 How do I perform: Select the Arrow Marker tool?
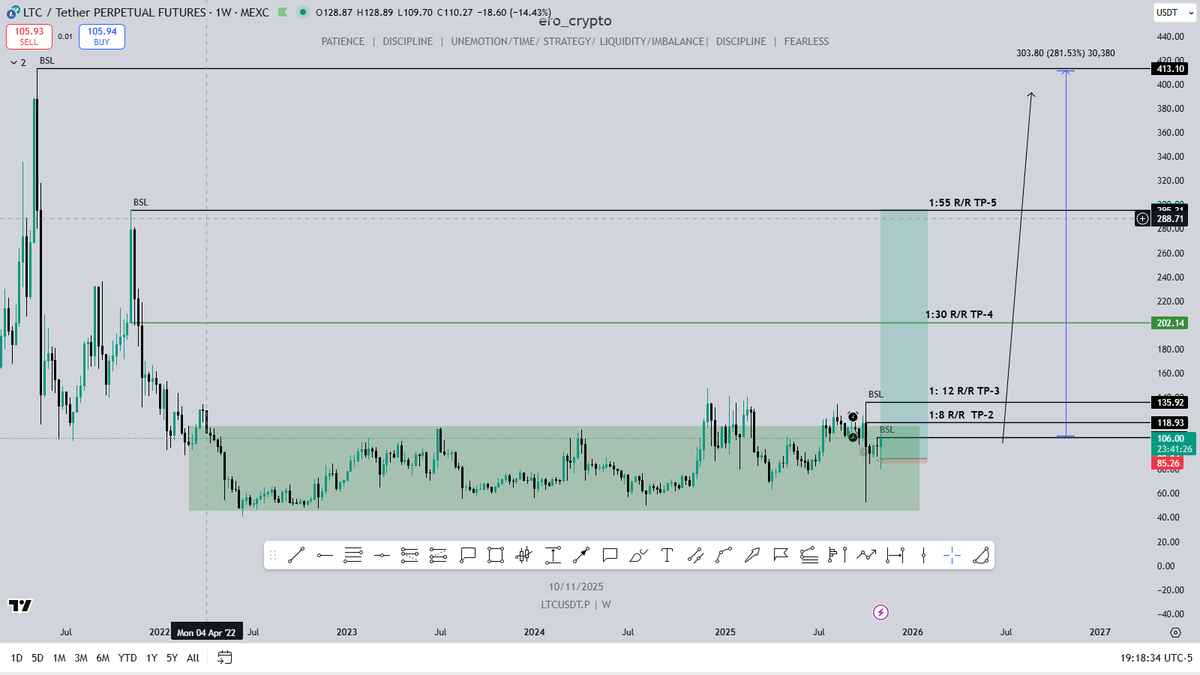[x=753, y=555]
